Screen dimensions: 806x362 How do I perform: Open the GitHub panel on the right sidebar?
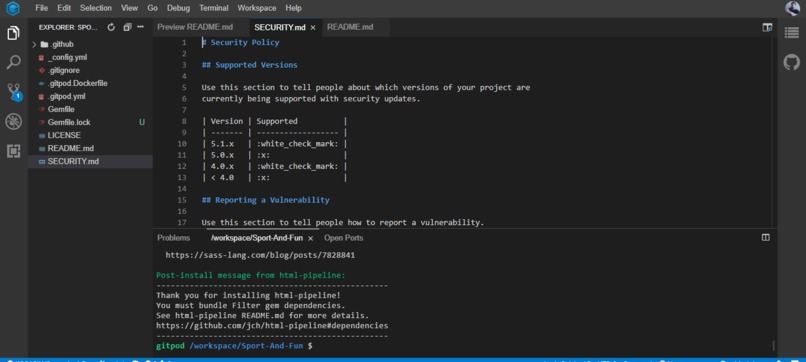(792, 63)
